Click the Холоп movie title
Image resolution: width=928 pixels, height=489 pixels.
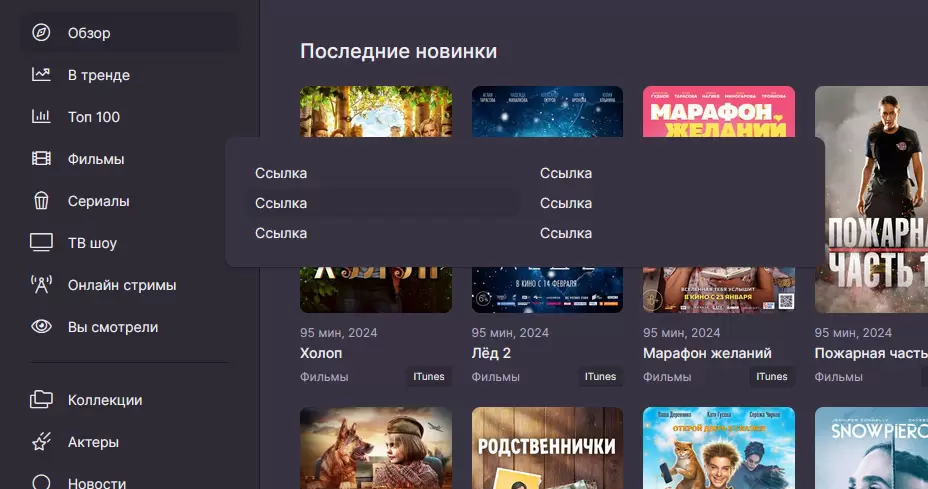[x=321, y=353]
